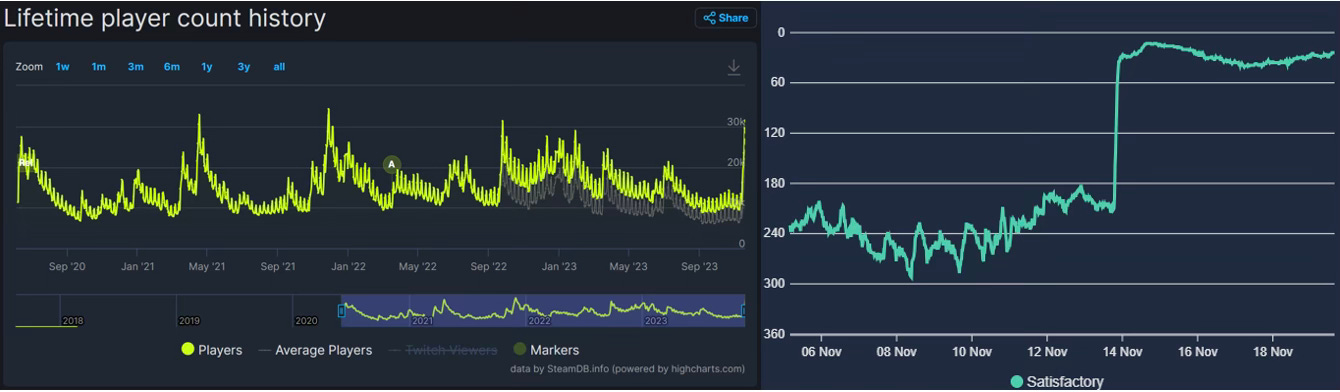Set zoom range to all
The height and width of the screenshot is (392, 1340).
(x=279, y=67)
